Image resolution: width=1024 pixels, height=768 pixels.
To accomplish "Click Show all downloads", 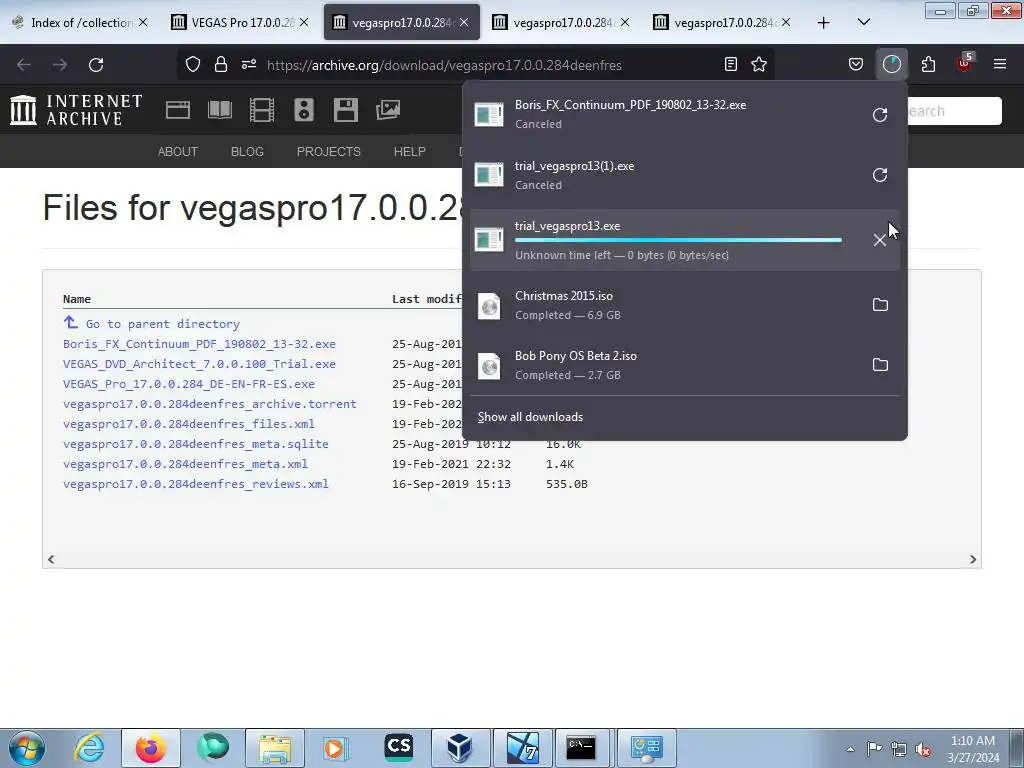I will 530,417.
